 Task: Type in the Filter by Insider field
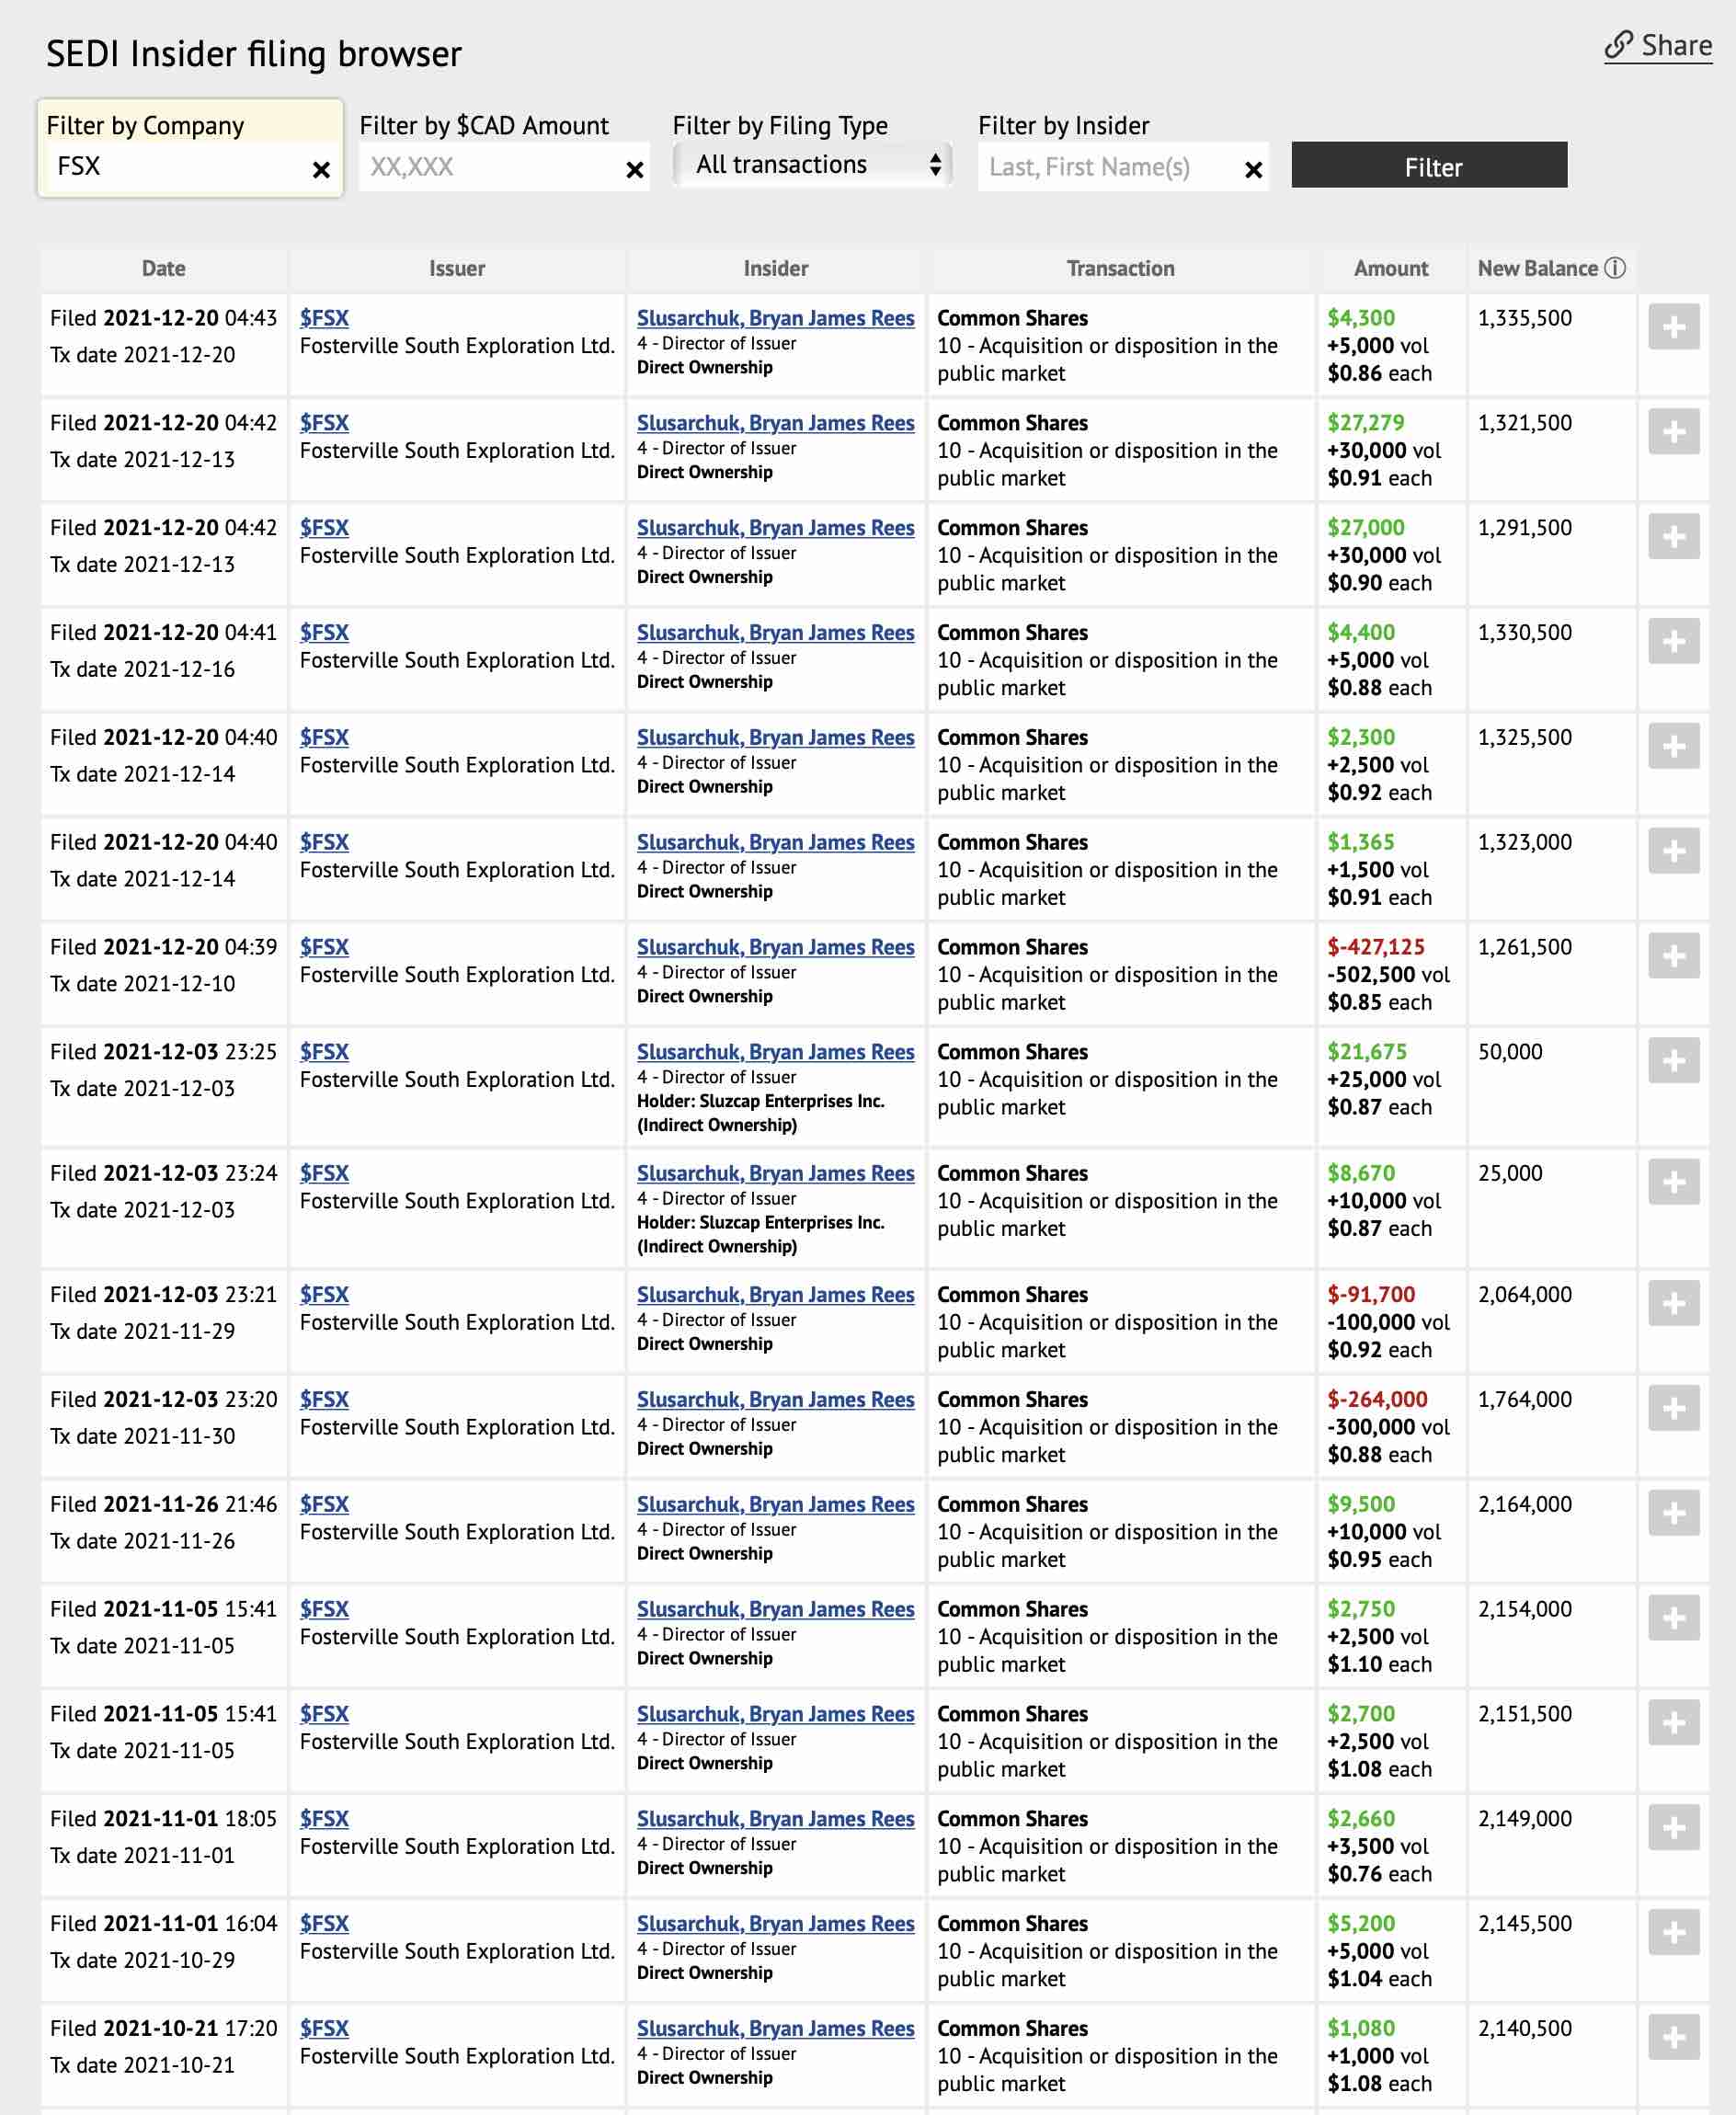1105,167
